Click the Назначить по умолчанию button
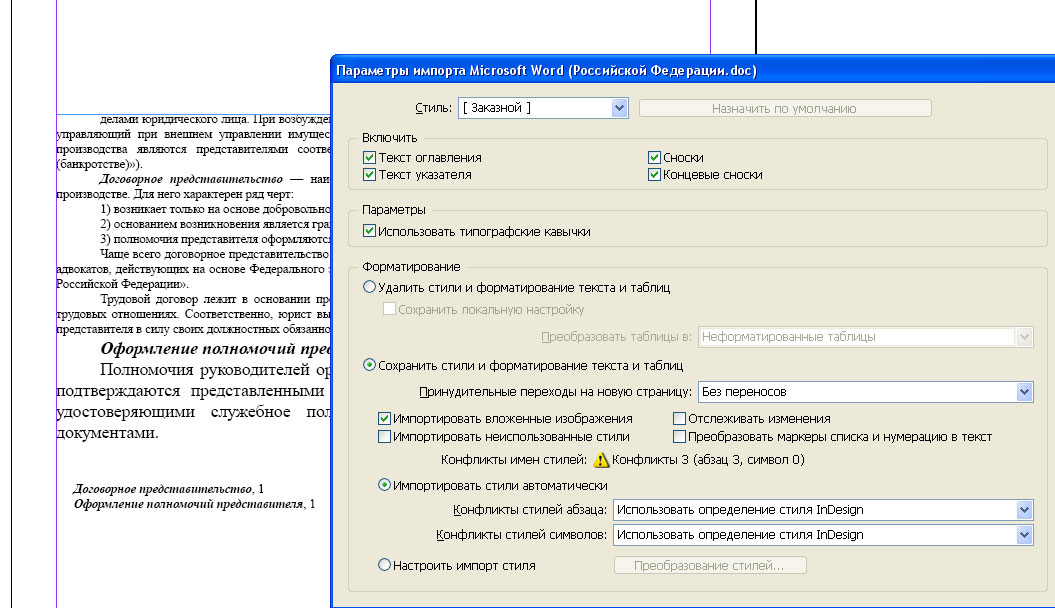Viewport: 1055px width, 608px height. (785, 108)
